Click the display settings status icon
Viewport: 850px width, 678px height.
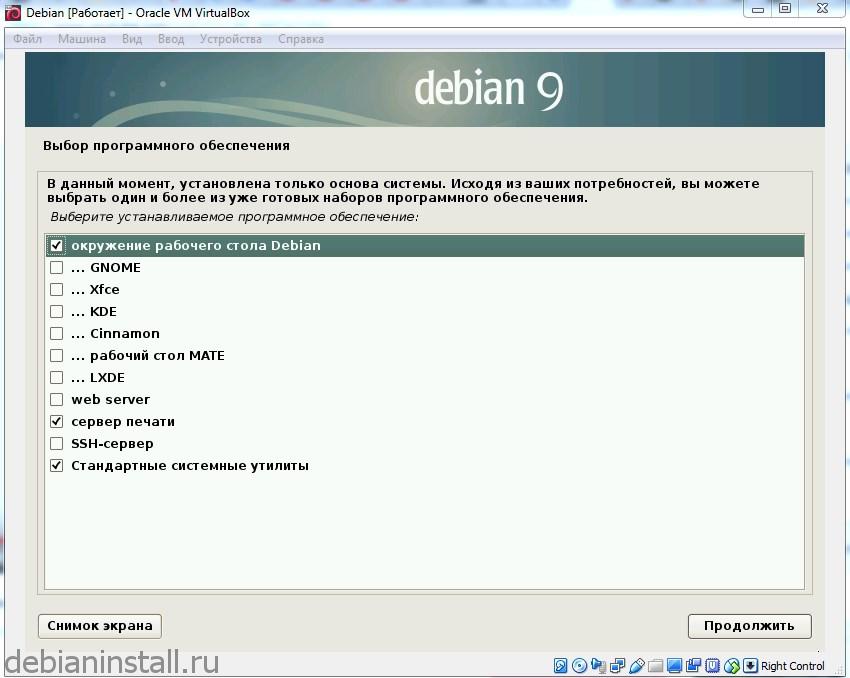click(x=676, y=666)
